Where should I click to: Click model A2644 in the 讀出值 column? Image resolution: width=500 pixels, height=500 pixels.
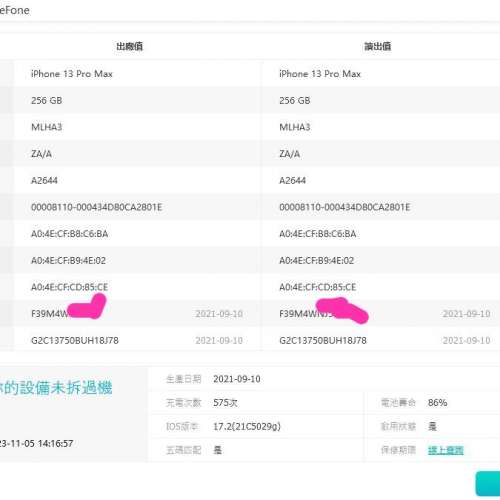(x=293, y=180)
